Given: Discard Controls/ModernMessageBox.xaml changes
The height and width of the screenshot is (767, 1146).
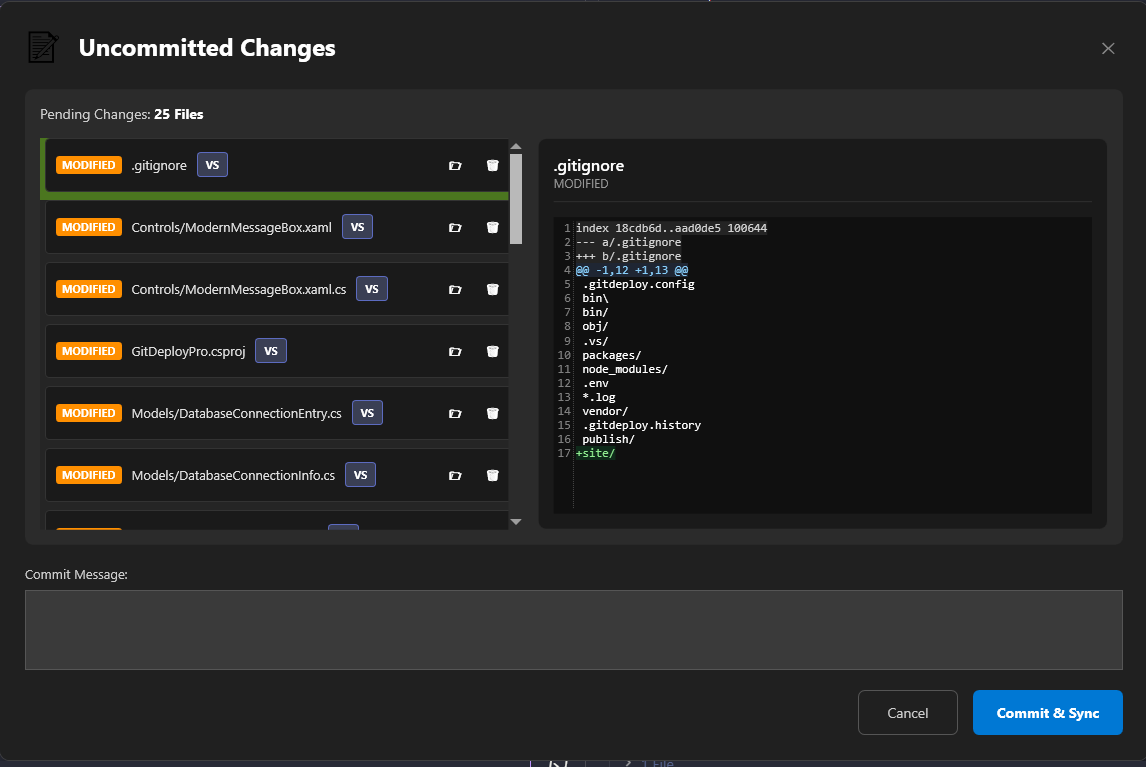Looking at the screenshot, I should (493, 227).
